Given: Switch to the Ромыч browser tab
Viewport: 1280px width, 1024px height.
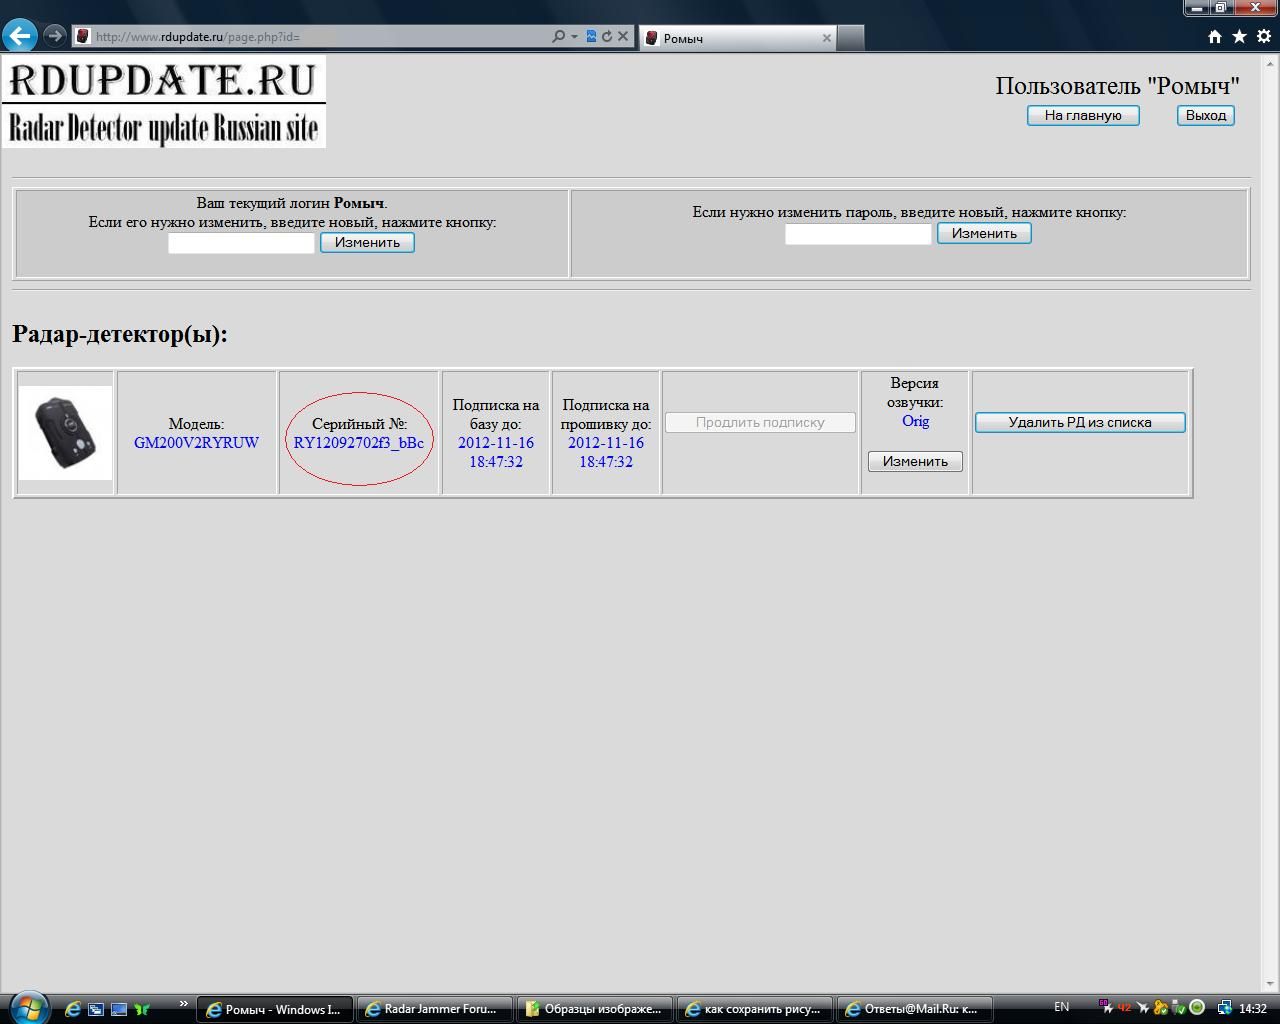Looking at the screenshot, I should pos(737,38).
